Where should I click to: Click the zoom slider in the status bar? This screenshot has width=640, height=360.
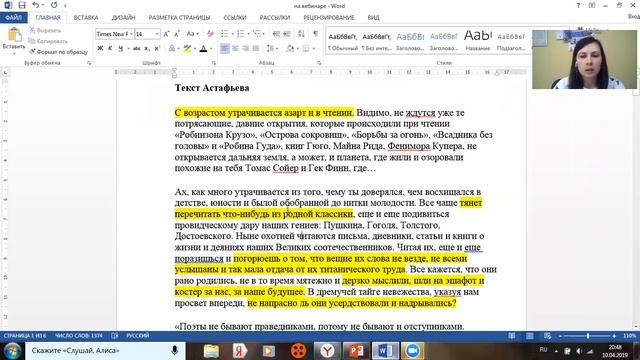pyautogui.click(x=587, y=336)
